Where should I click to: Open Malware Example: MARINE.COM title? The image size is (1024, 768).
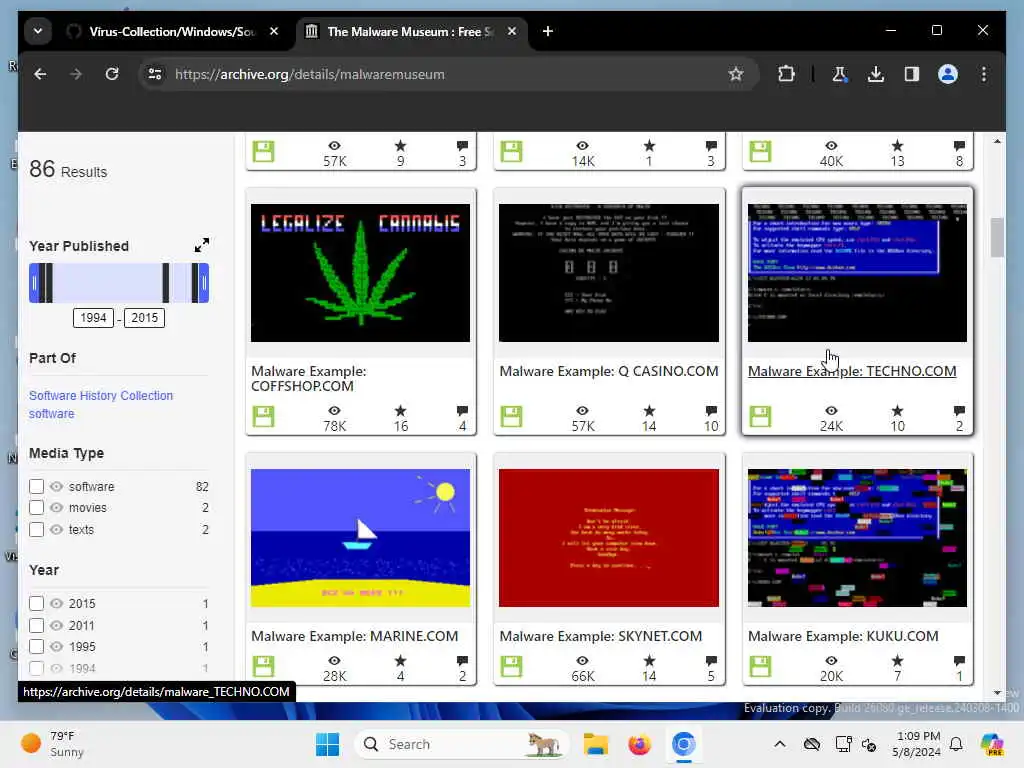pos(355,636)
